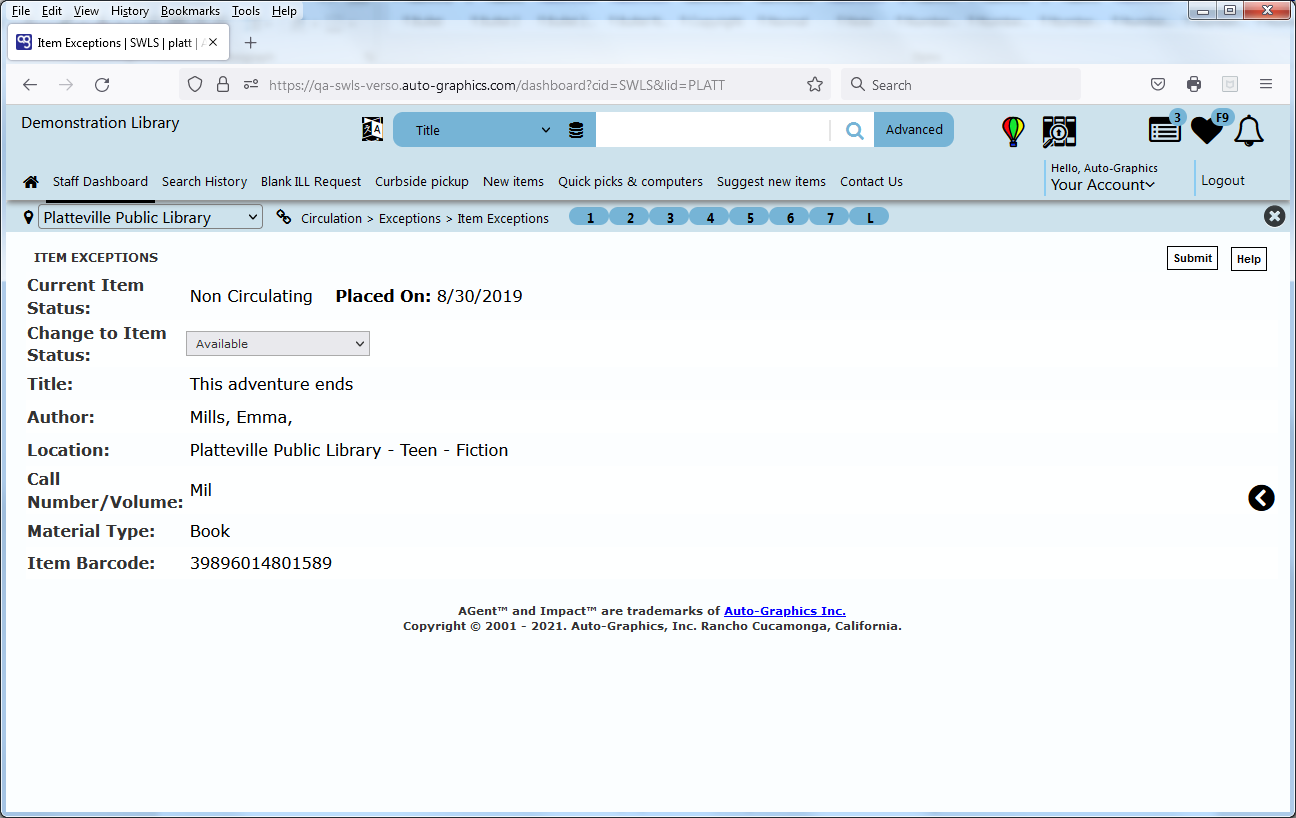
Task: Open Search History
Action: coord(204,182)
